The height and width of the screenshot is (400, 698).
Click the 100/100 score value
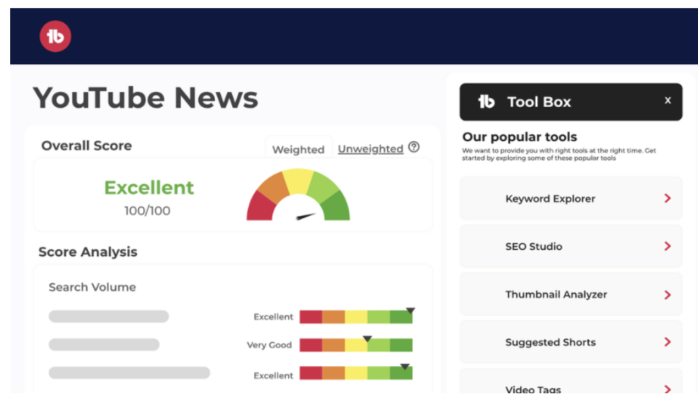point(147,210)
